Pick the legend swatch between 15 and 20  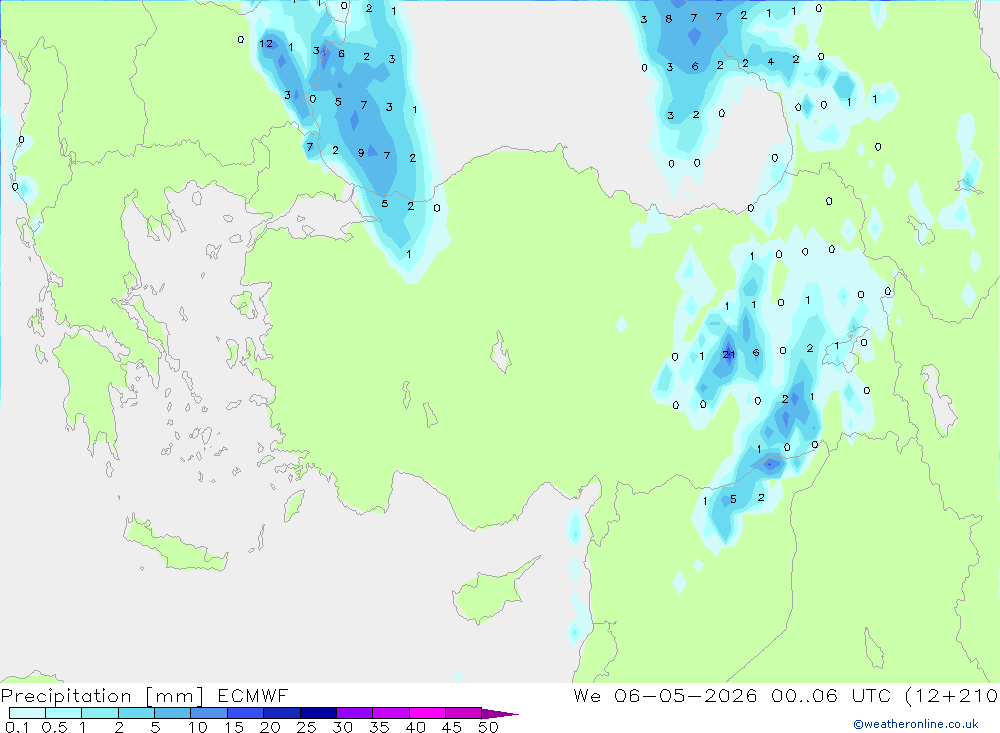tap(246, 713)
